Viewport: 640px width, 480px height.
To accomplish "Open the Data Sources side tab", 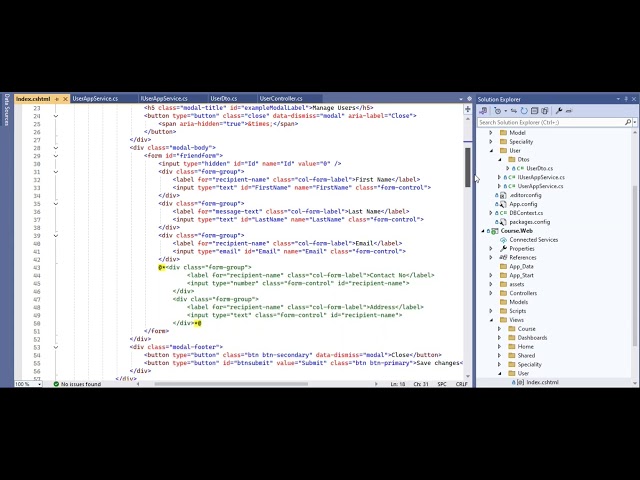I will pyautogui.click(x=7, y=109).
